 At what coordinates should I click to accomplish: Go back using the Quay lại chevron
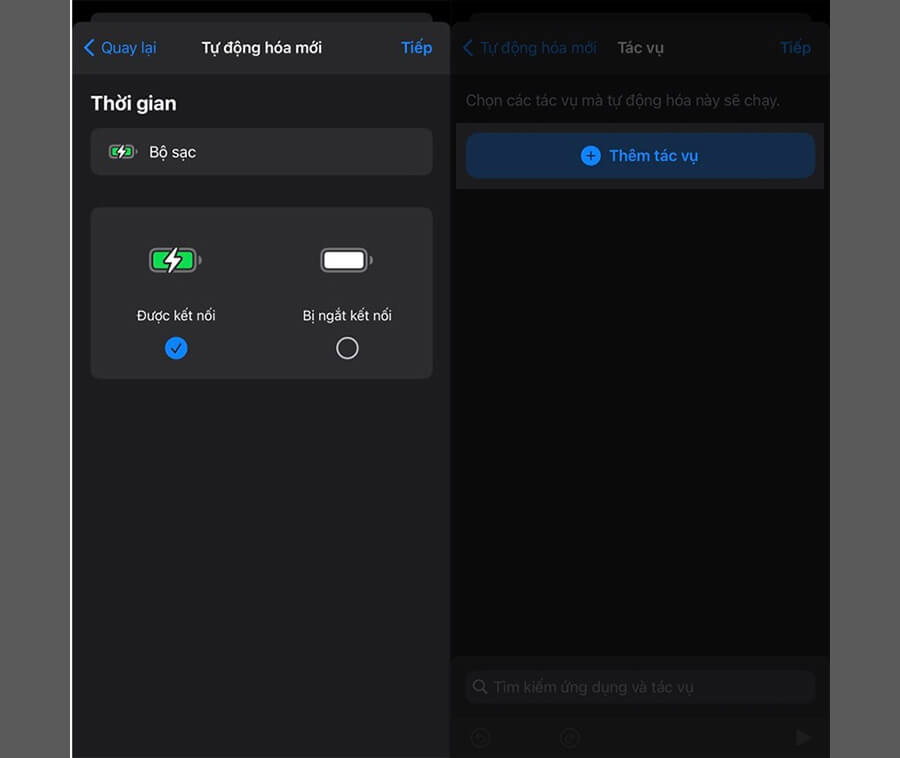coord(89,48)
